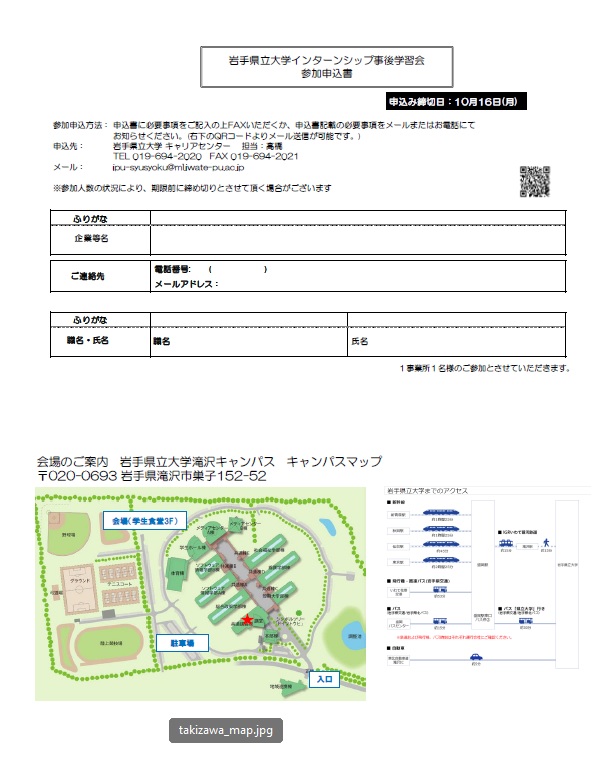
Task: Click the second Shinkansen train icon from the top
Action: [441, 529]
